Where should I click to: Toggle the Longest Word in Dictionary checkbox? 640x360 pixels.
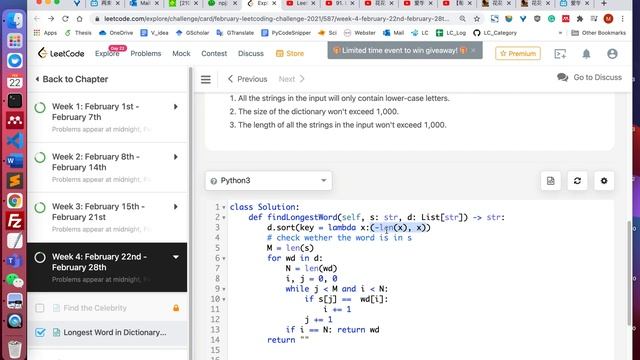tap(40, 332)
